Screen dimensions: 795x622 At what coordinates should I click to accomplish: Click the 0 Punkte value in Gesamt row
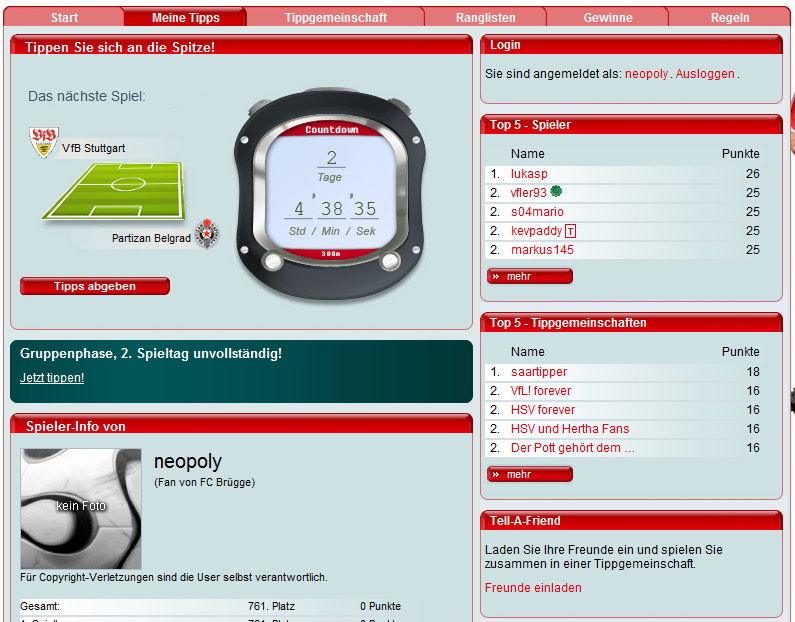click(x=380, y=606)
